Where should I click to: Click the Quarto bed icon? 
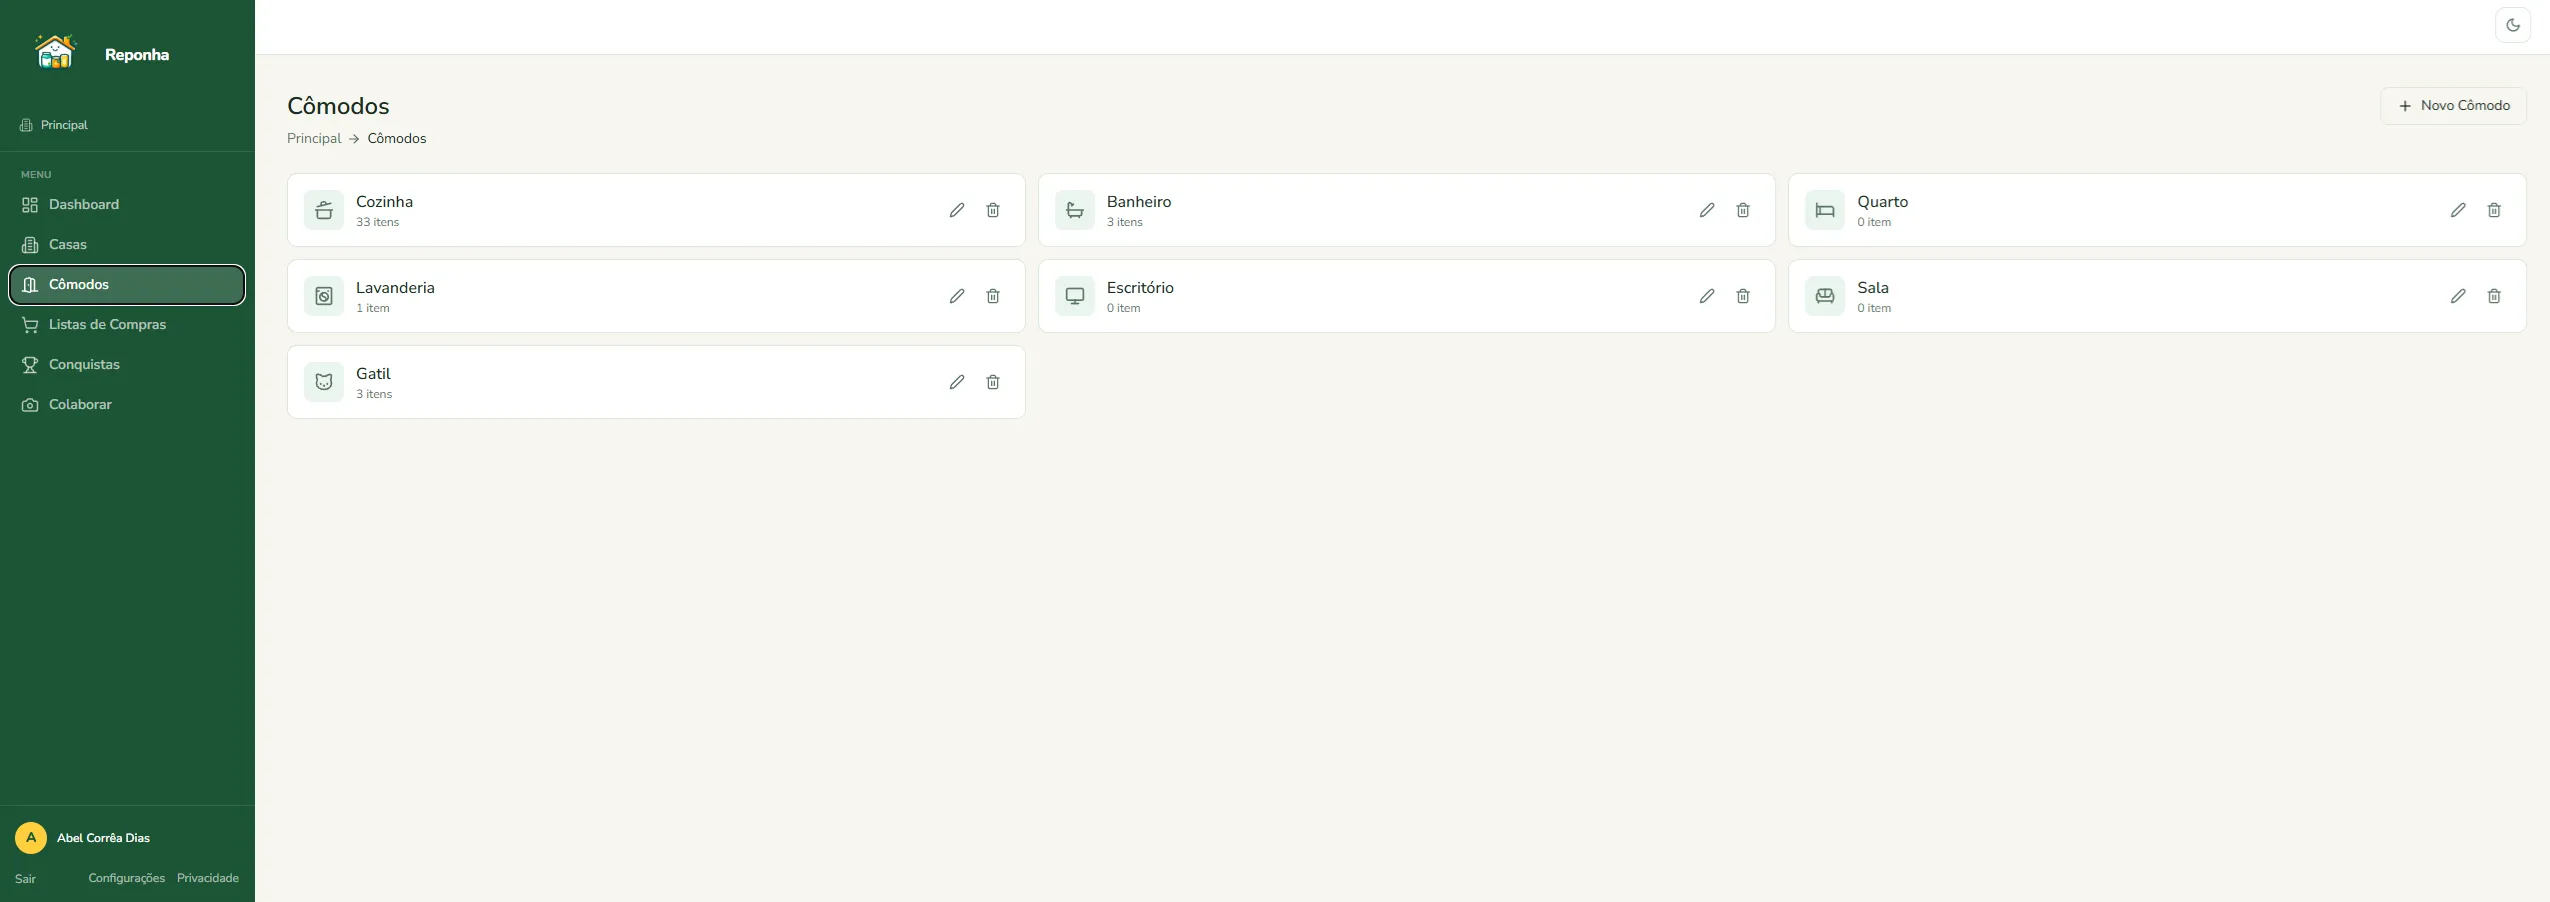pyautogui.click(x=1825, y=210)
